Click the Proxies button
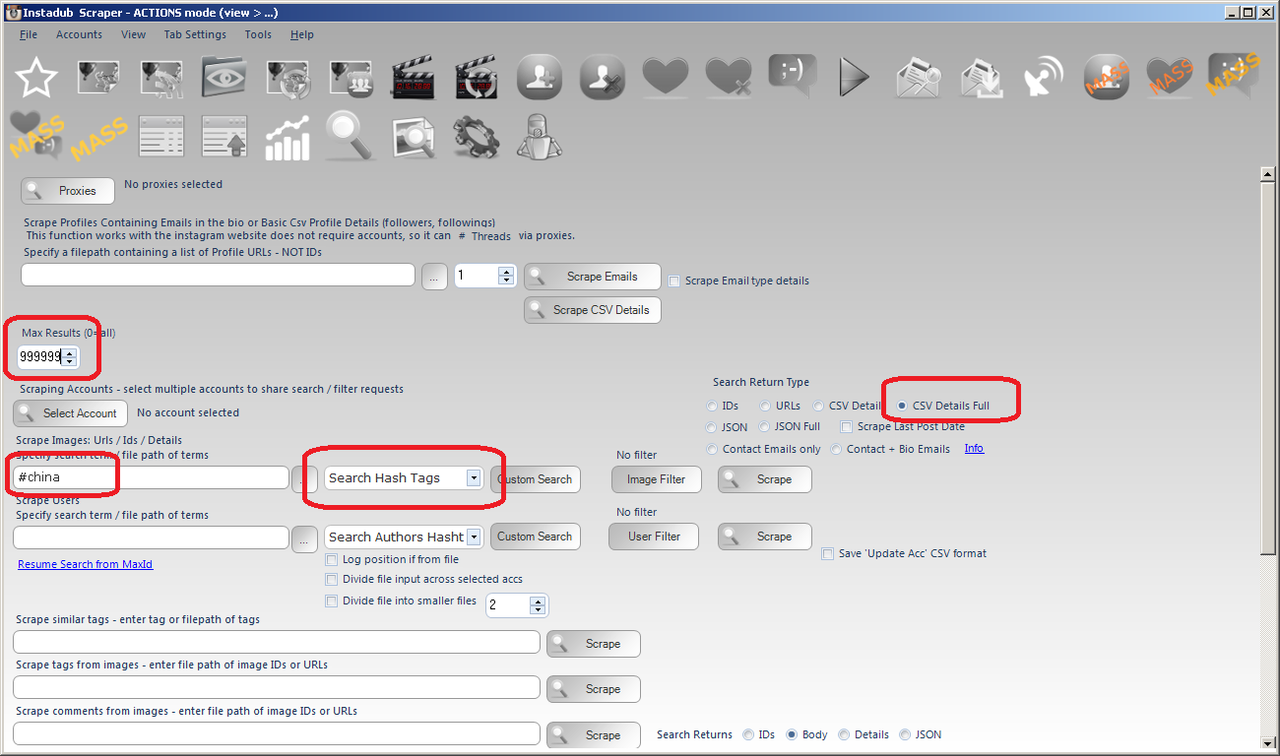The width and height of the screenshot is (1280, 756). pos(68,190)
